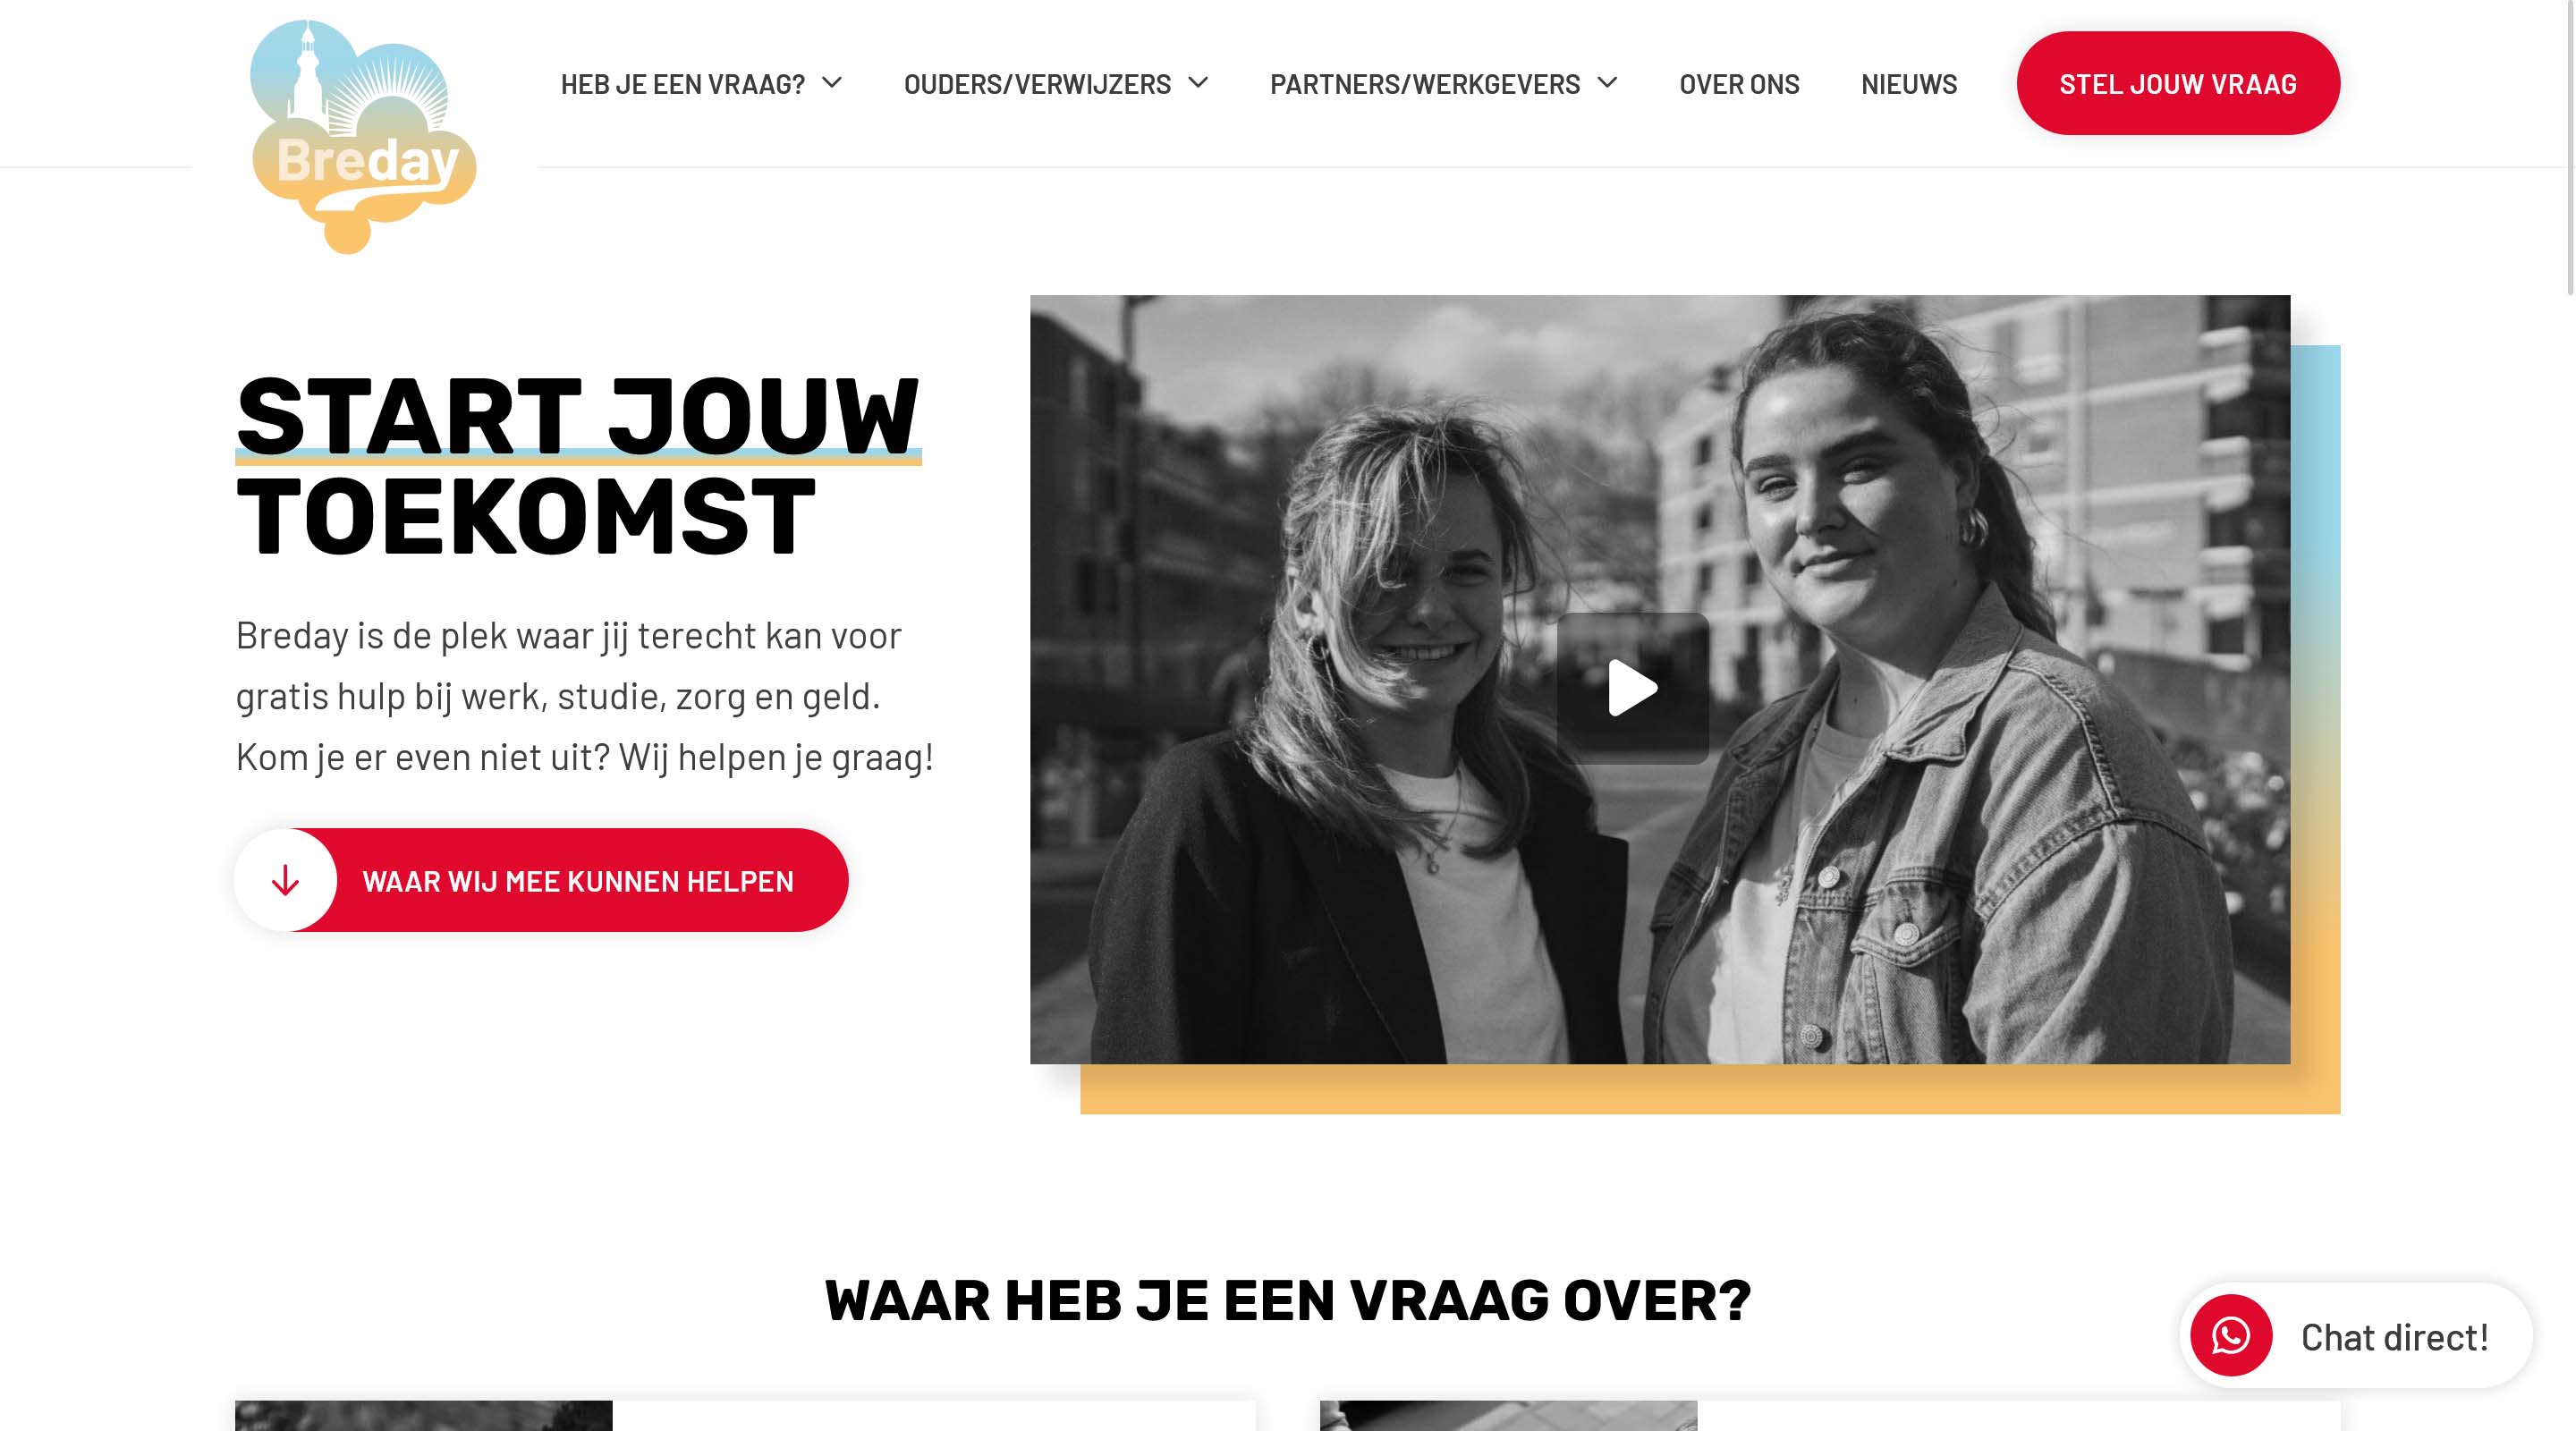This screenshot has width=2576, height=1431.
Task: Open the Nieuws menu item
Action: point(1909,84)
